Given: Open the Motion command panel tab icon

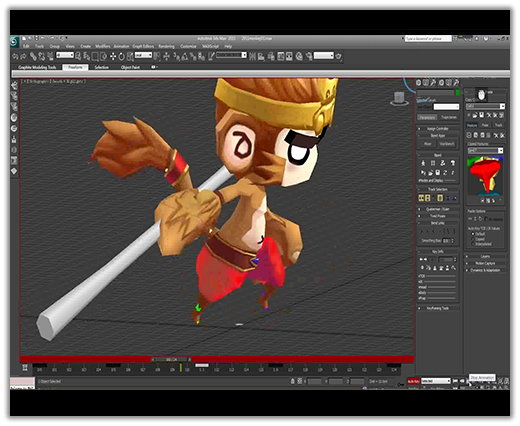Looking at the screenshot, I should (x=441, y=82).
